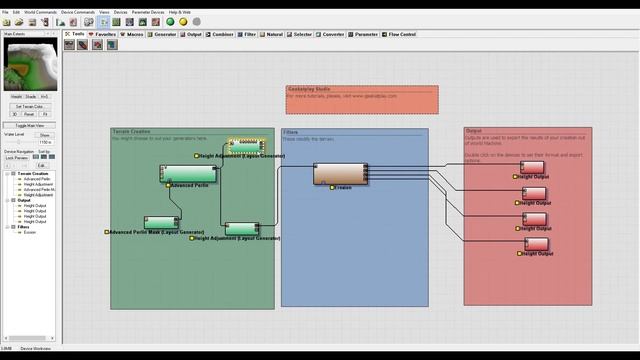The image size is (640, 360).
Task: Open the Device Commands menu
Action: (x=78, y=12)
